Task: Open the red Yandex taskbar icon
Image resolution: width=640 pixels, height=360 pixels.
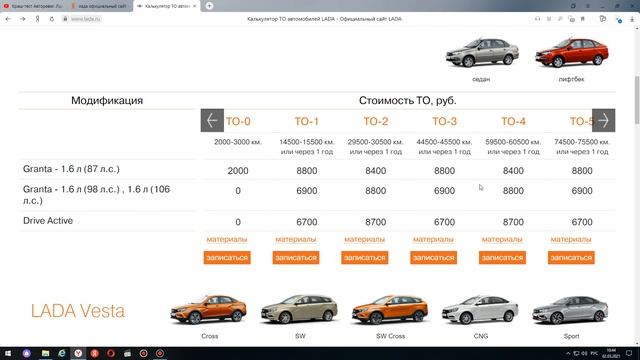Action: 94,353
